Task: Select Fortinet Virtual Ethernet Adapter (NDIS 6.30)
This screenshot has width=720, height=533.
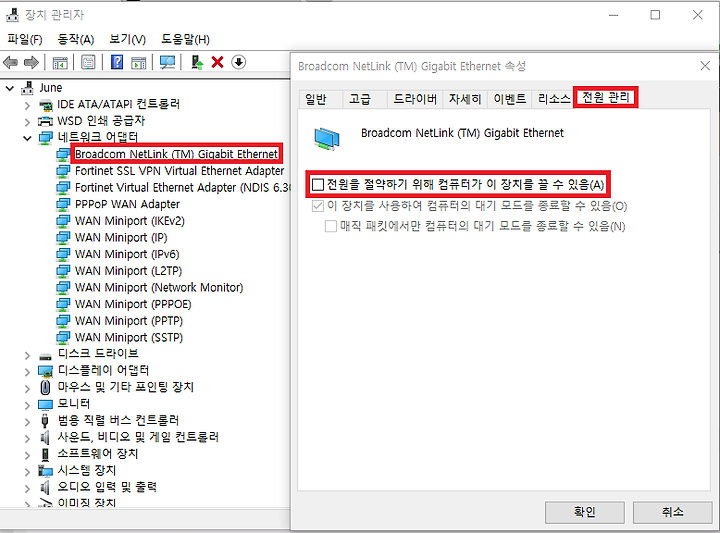Action: coord(182,188)
